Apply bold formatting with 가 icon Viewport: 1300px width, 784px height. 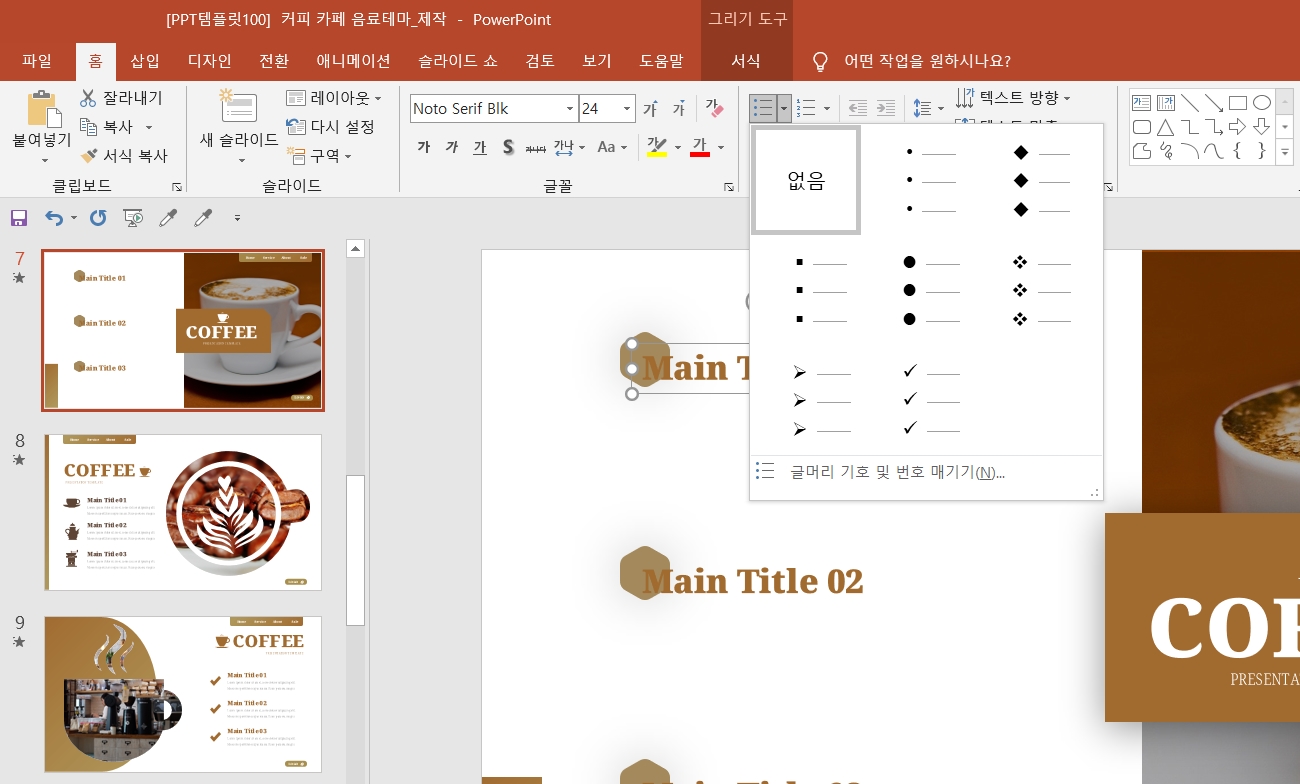coord(423,147)
